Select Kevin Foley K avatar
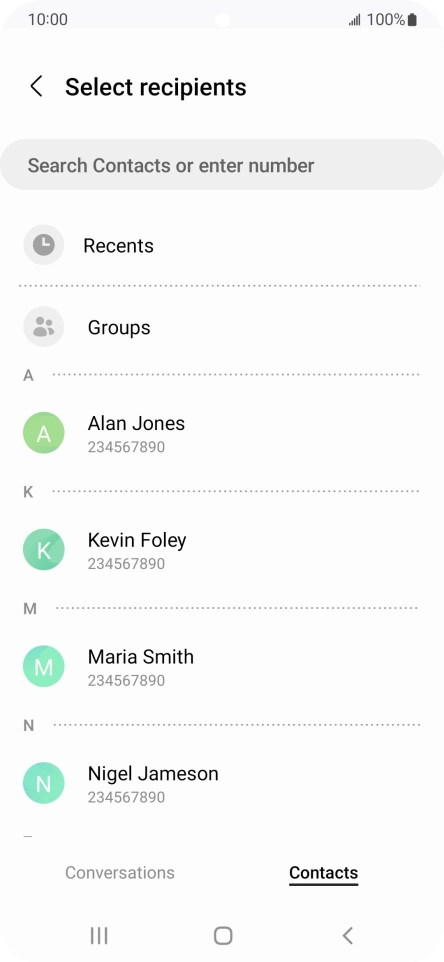Image resolution: width=444 pixels, height=962 pixels. coord(44,549)
